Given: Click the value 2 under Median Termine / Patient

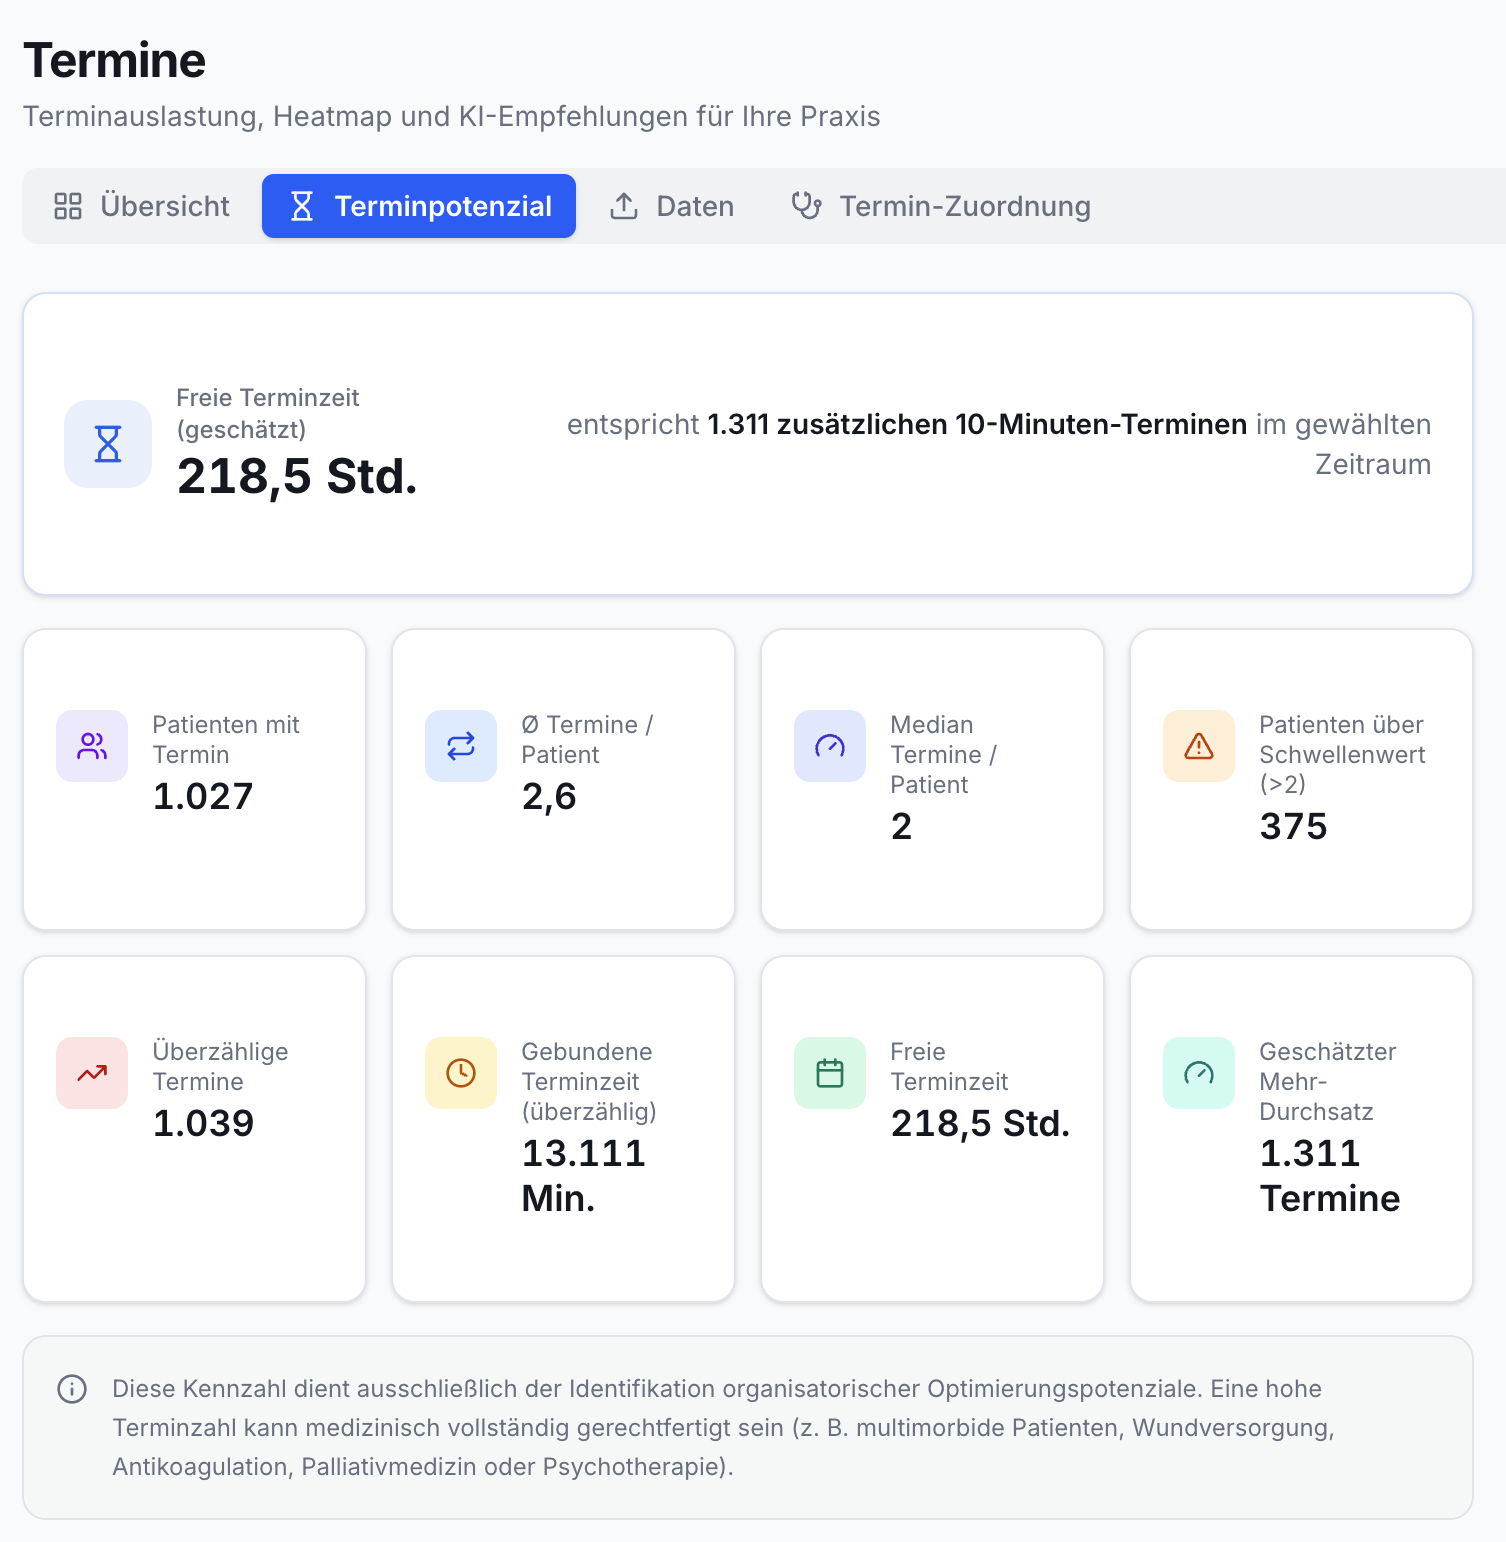Looking at the screenshot, I should (901, 827).
